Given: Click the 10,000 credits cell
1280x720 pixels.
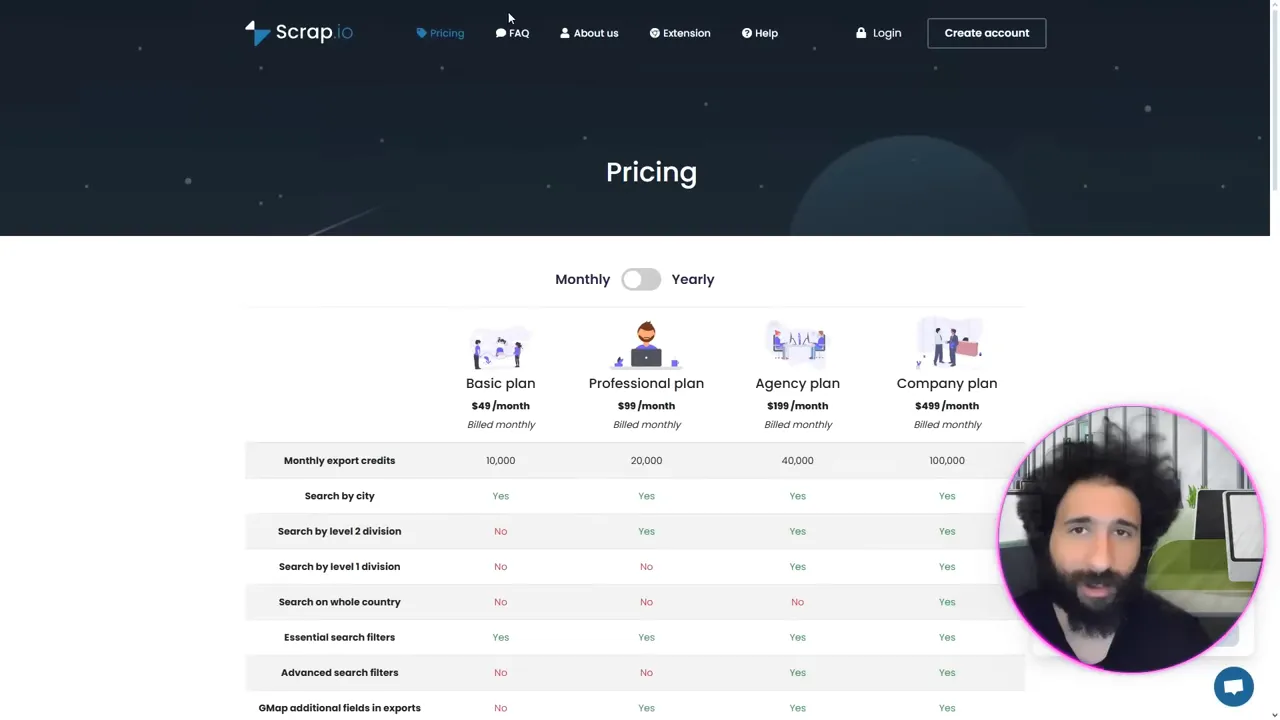Looking at the screenshot, I should [500, 461].
